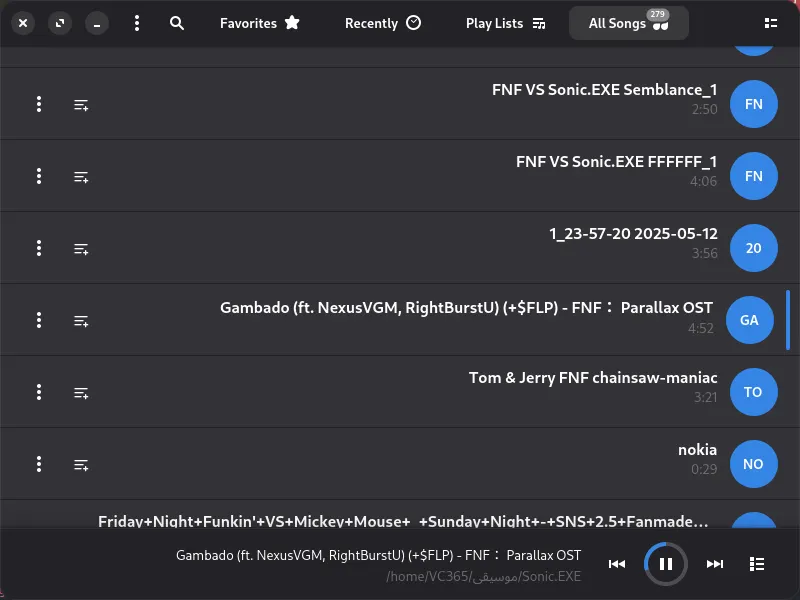Pause the currently playing song
The image size is (800, 600).
[666, 564]
